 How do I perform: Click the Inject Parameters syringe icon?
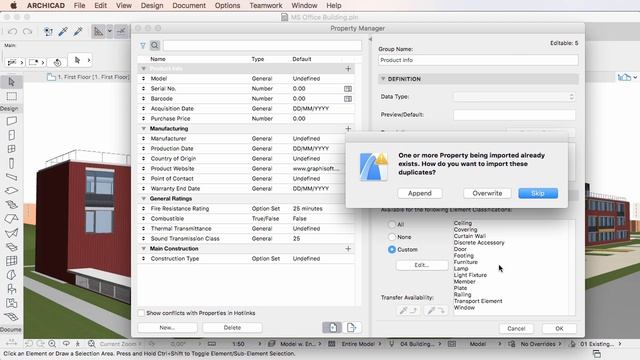[78, 31]
